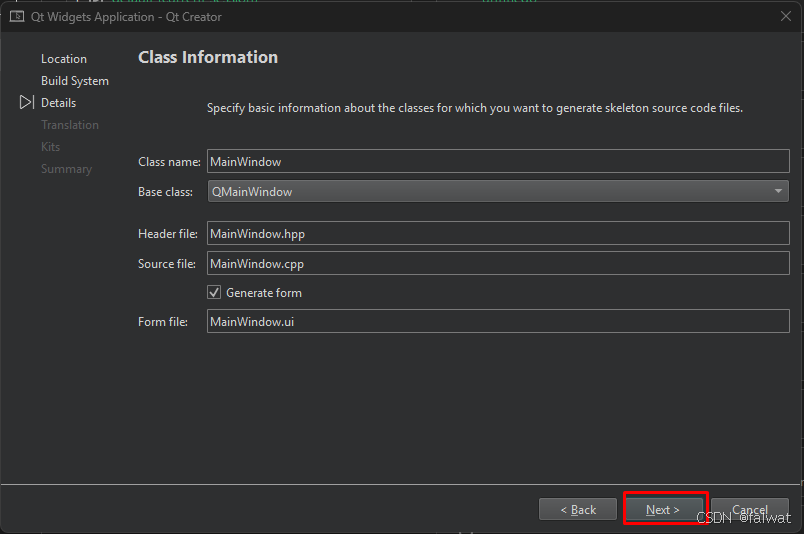Click the skeleton source code description text
The height and width of the screenshot is (534, 804).
475,108
